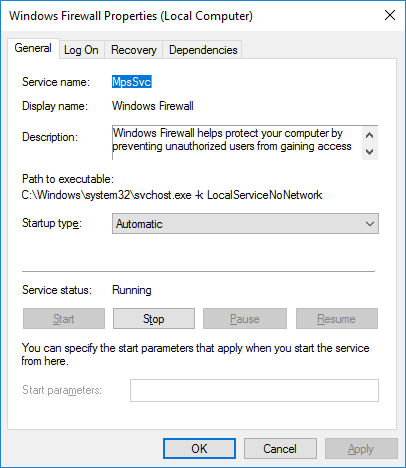This screenshot has height=468, width=406.
Task: Click inside the Description text box
Action: pos(237,143)
